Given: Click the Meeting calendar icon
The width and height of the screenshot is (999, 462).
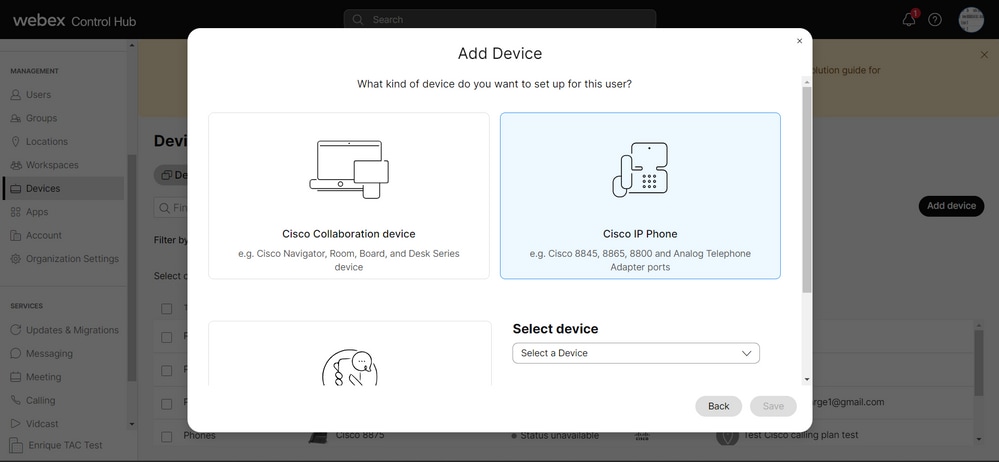Looking at the screenshot, I should (x=16, y=377).
